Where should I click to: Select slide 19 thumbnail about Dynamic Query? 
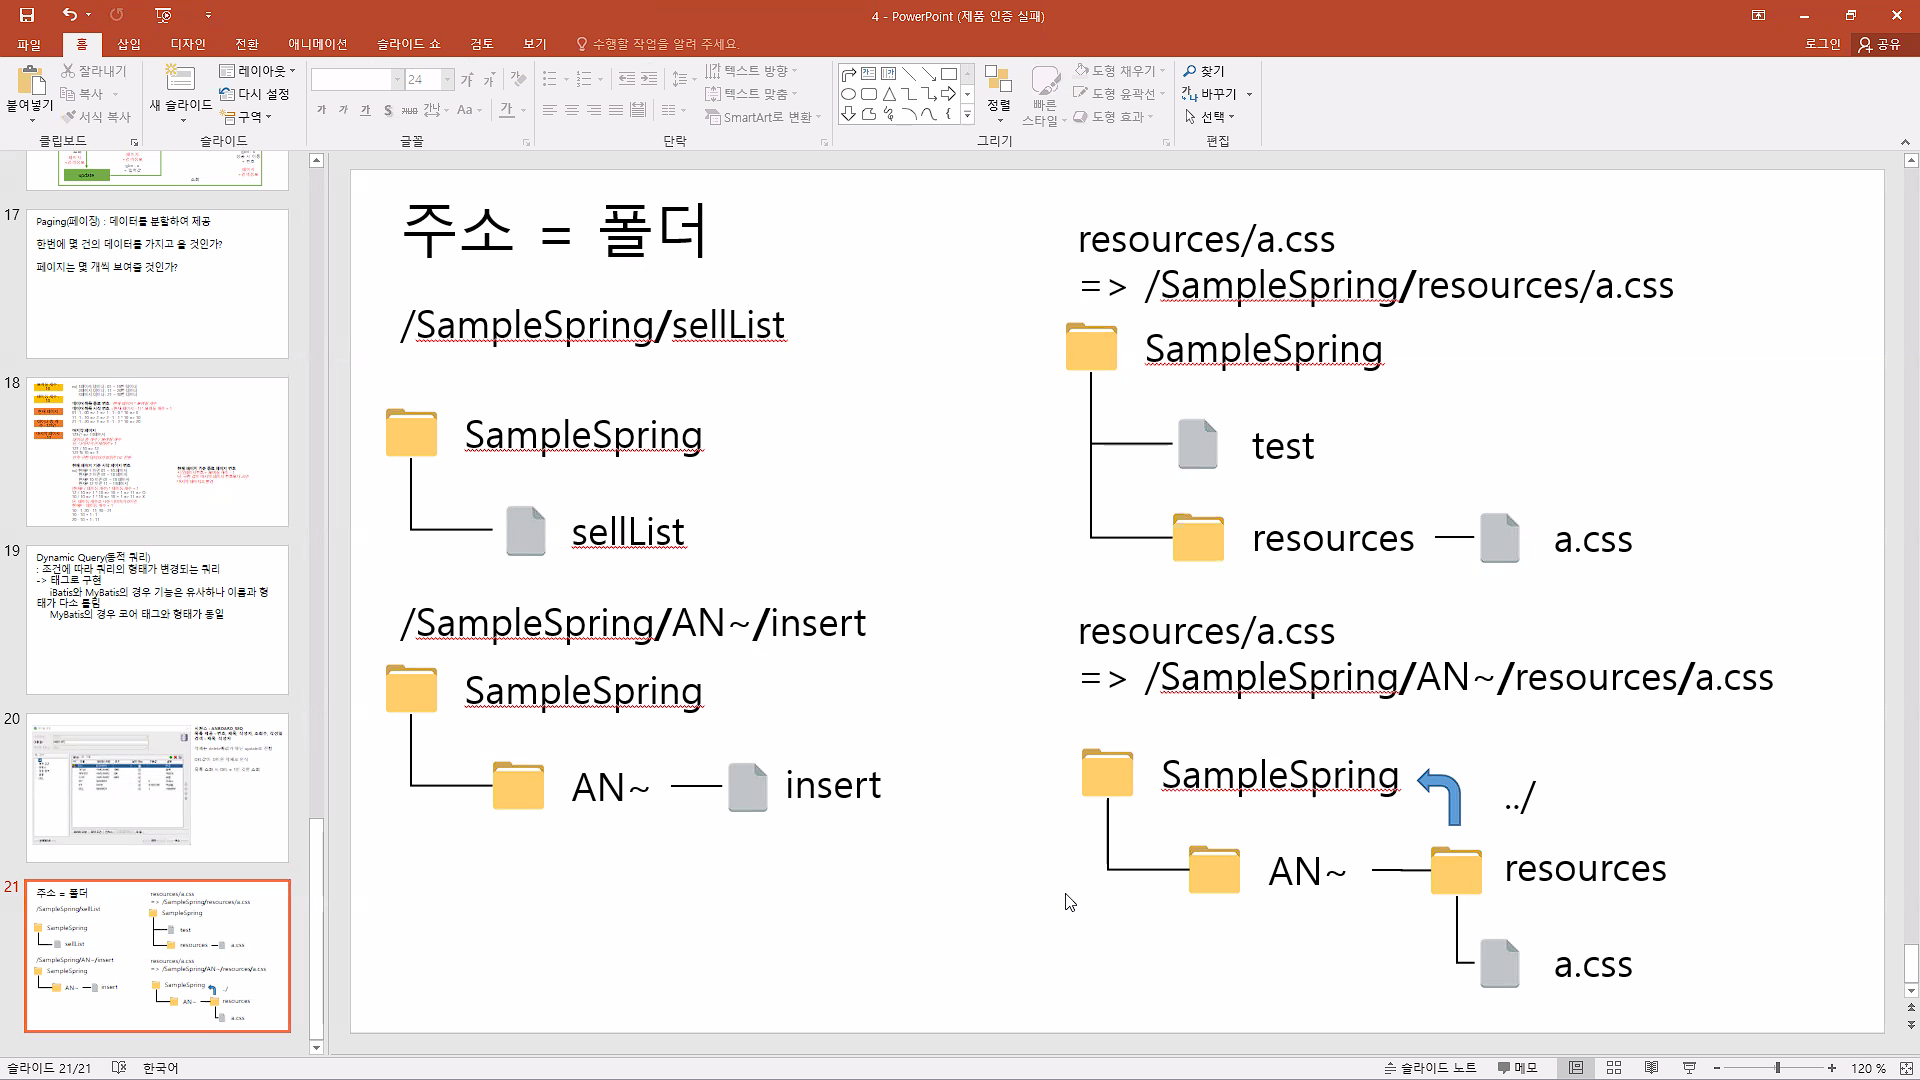[x=157, y=620]
